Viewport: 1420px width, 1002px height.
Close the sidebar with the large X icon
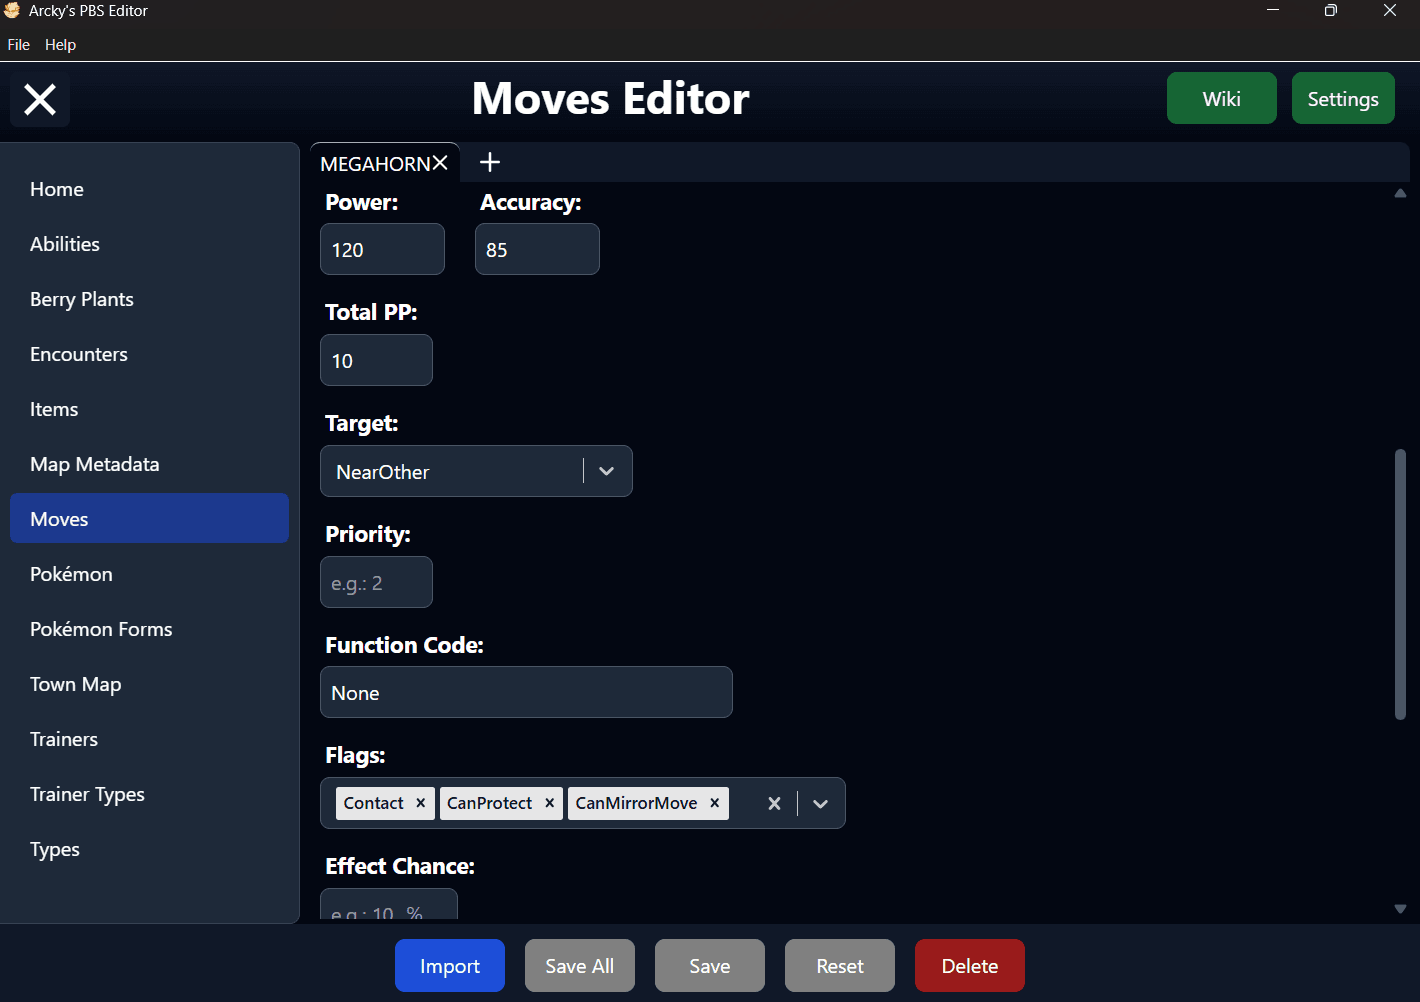40,99
